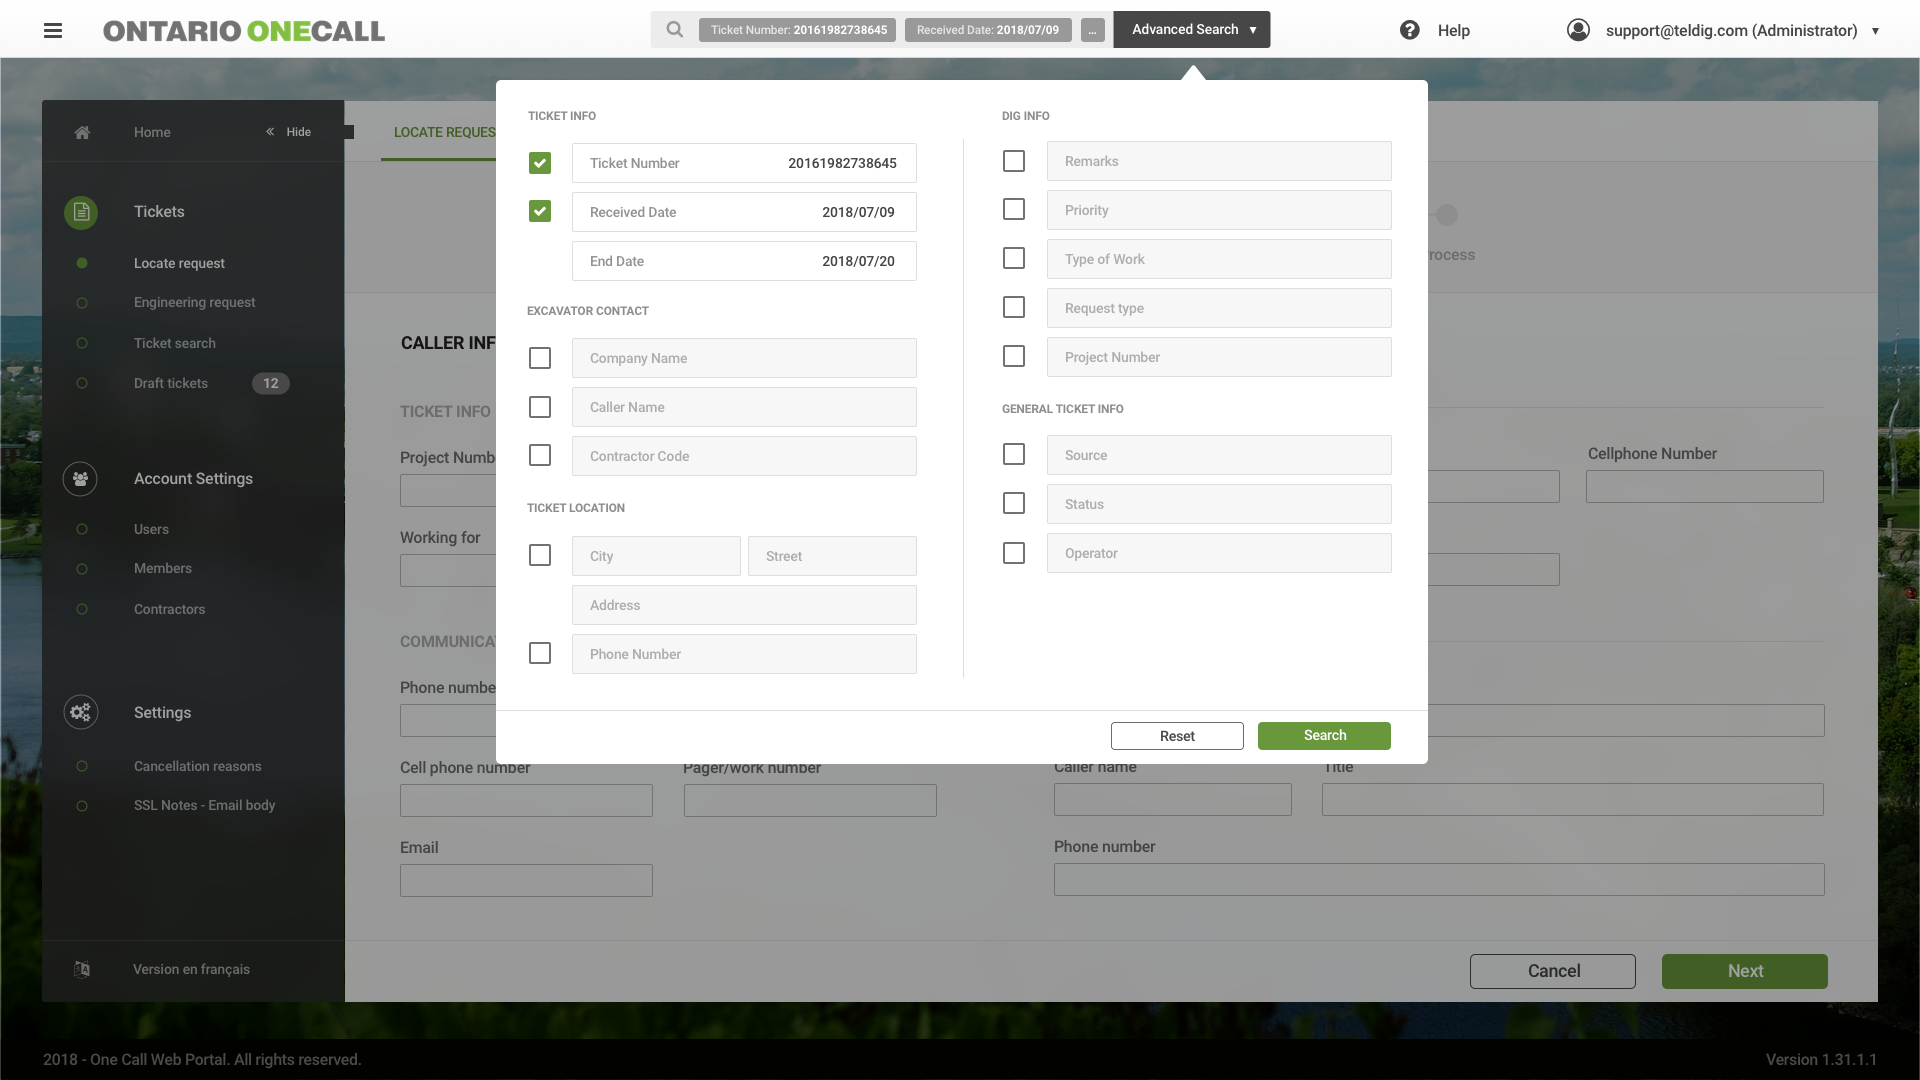This screenshot has width=1920, height=1080.
Task: Open Ticket search in sidebar
Action: point(175,343)
